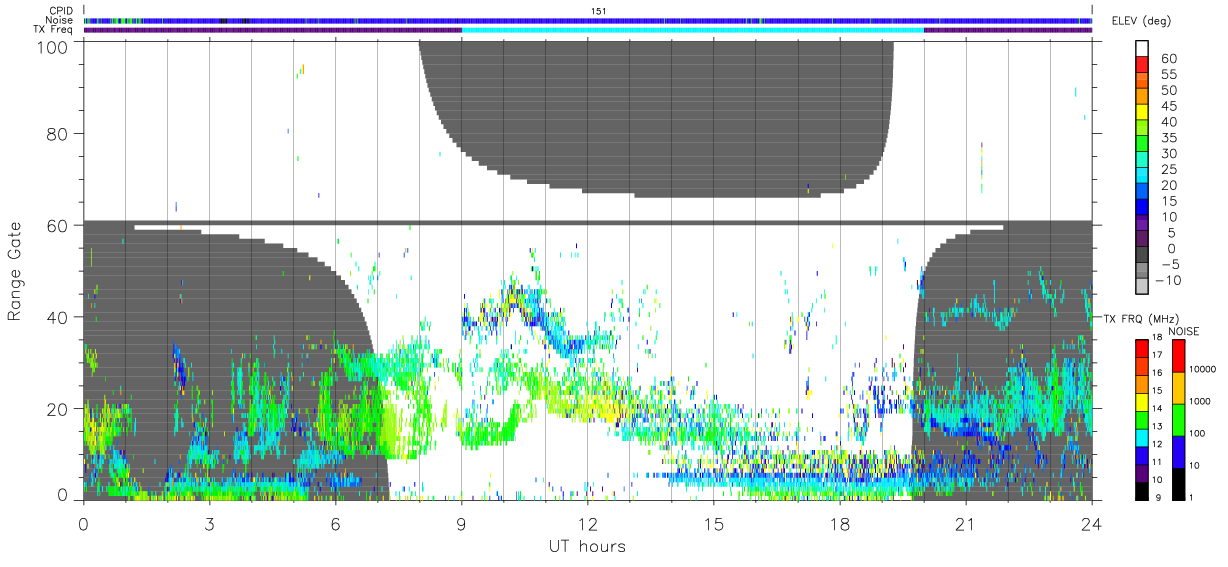Click the UT hours axis tick "15"
Viewport: 1228px width, 567px height.
click(713, 524)
